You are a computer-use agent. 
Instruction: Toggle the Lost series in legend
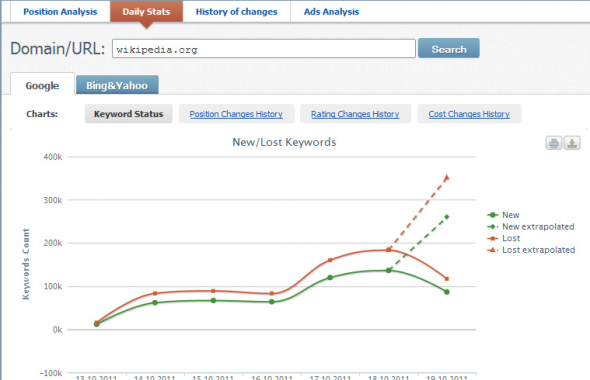[x=503, y=238]
